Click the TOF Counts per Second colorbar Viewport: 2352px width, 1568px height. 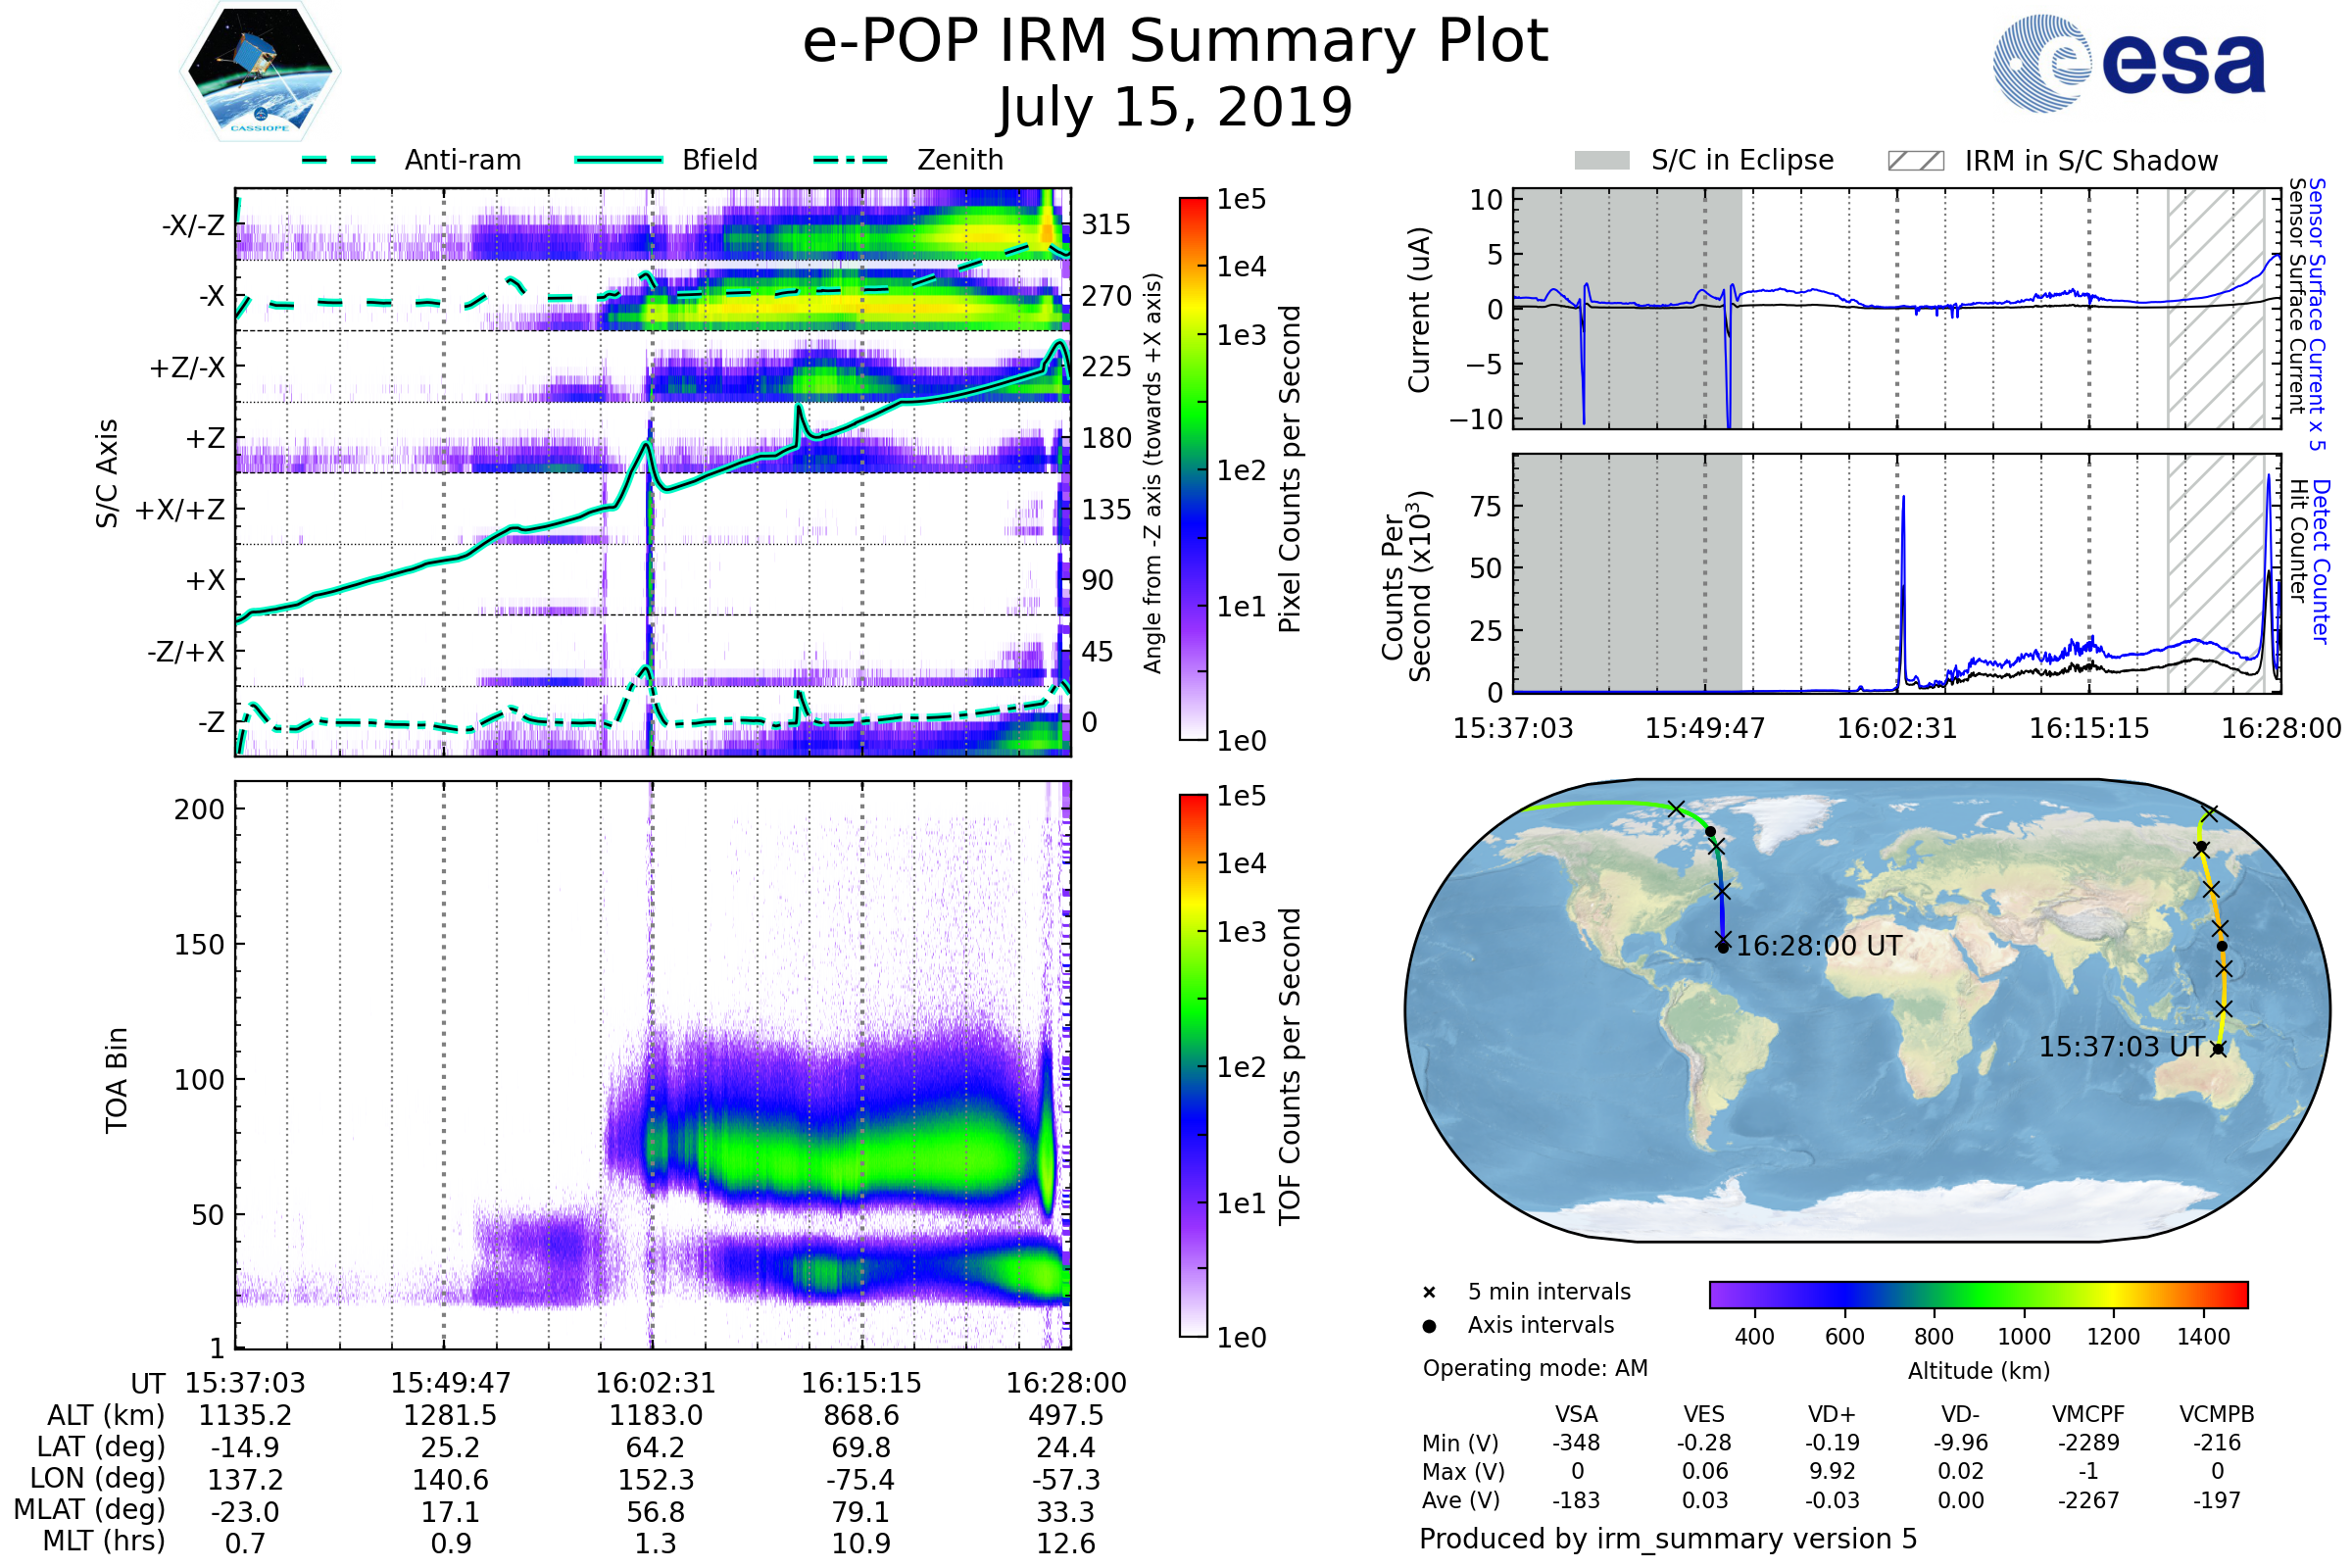pos(1193,1065)
